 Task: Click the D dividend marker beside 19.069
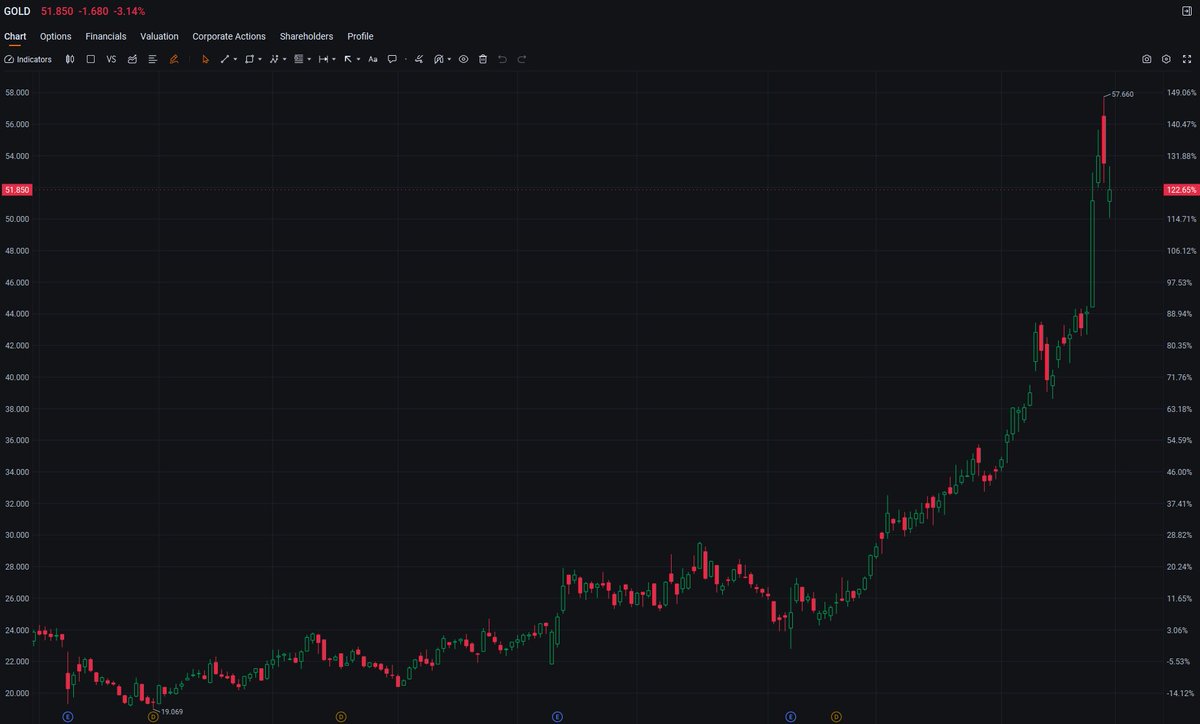(153, 716)
